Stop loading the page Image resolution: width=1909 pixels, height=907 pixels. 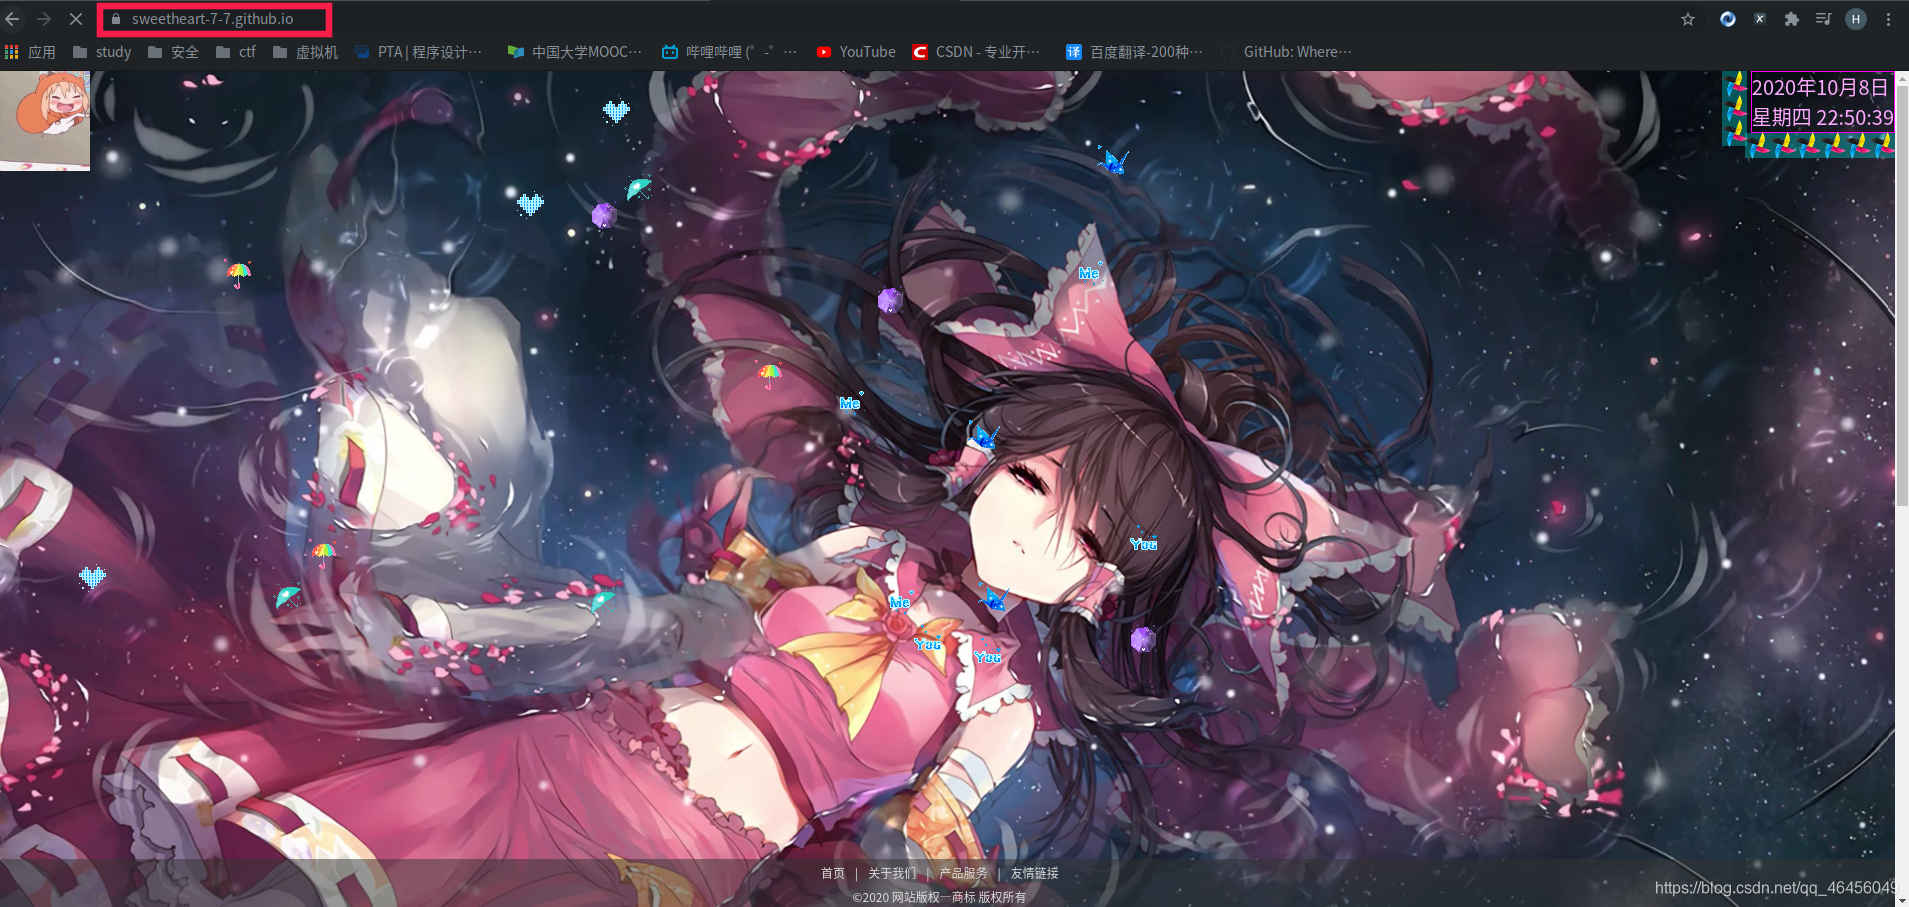click(76, 19)
